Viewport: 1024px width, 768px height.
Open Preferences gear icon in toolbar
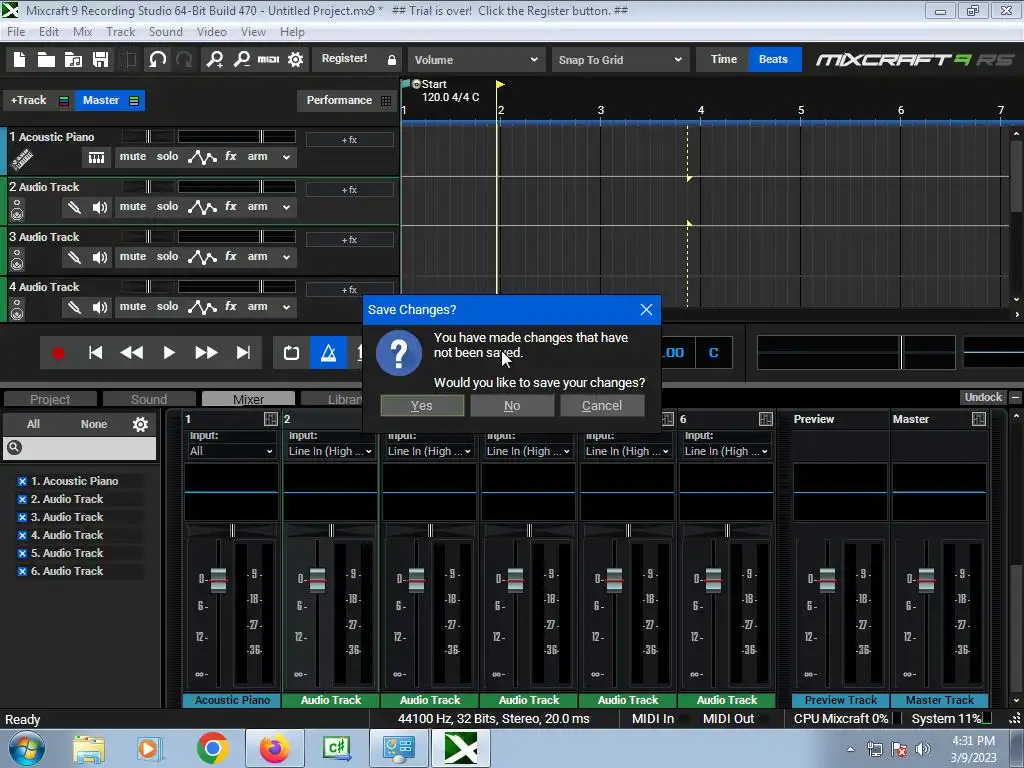click(296, 59)
